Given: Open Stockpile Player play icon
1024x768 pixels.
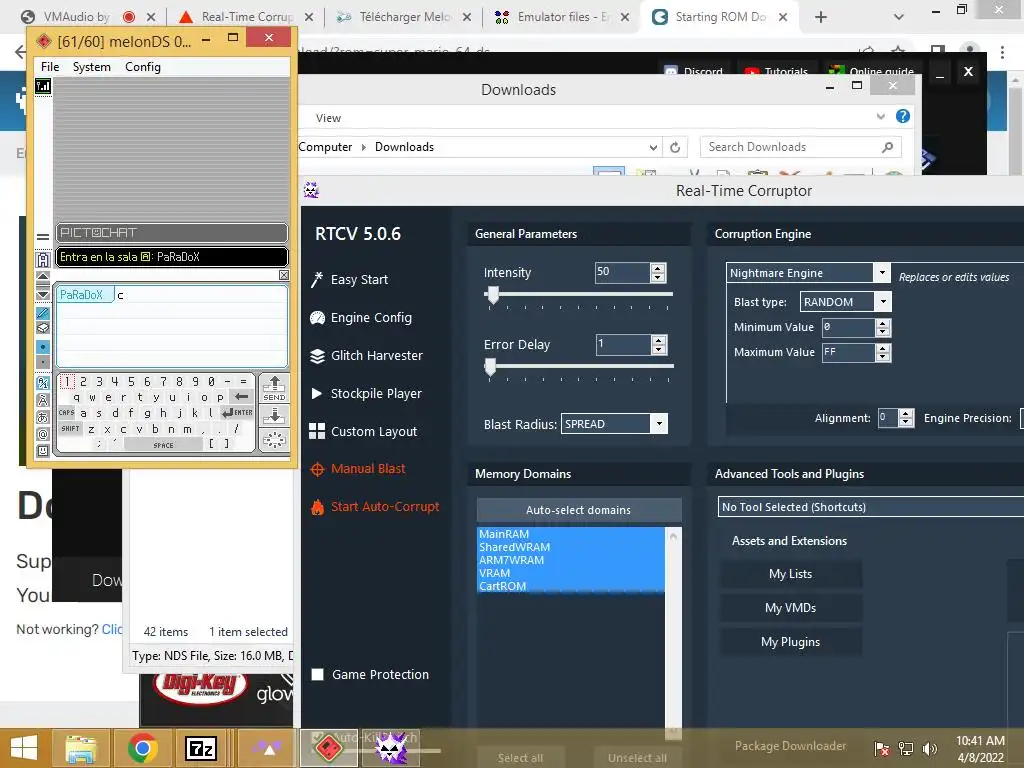Looking at the screenshot, I should pyautogui.click(x=317, y=394).
